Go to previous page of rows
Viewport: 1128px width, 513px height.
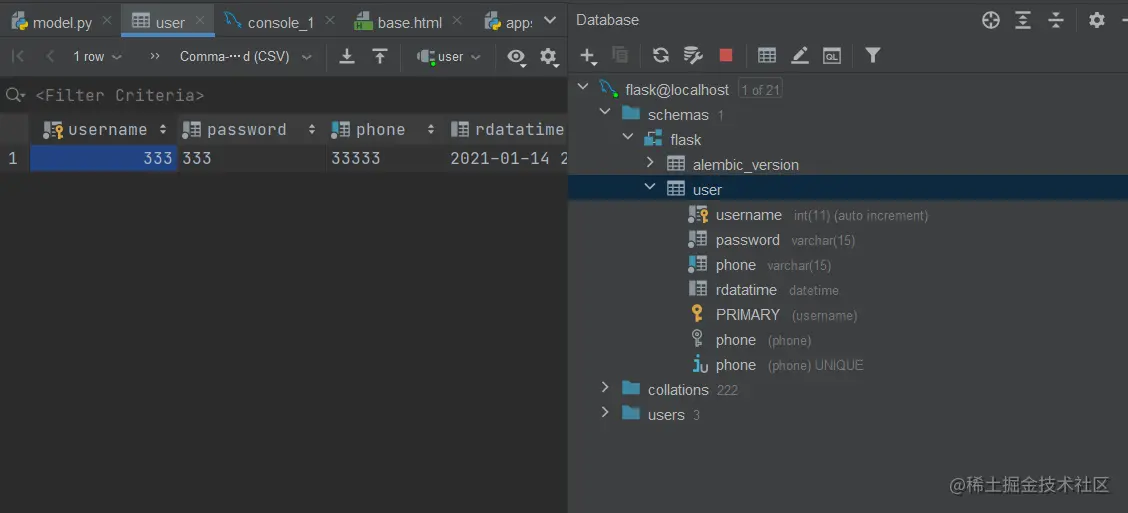(50, 56)
